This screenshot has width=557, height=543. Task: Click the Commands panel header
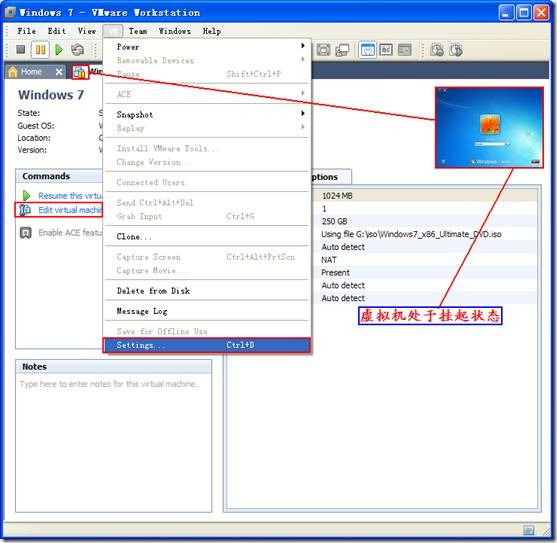60,177
